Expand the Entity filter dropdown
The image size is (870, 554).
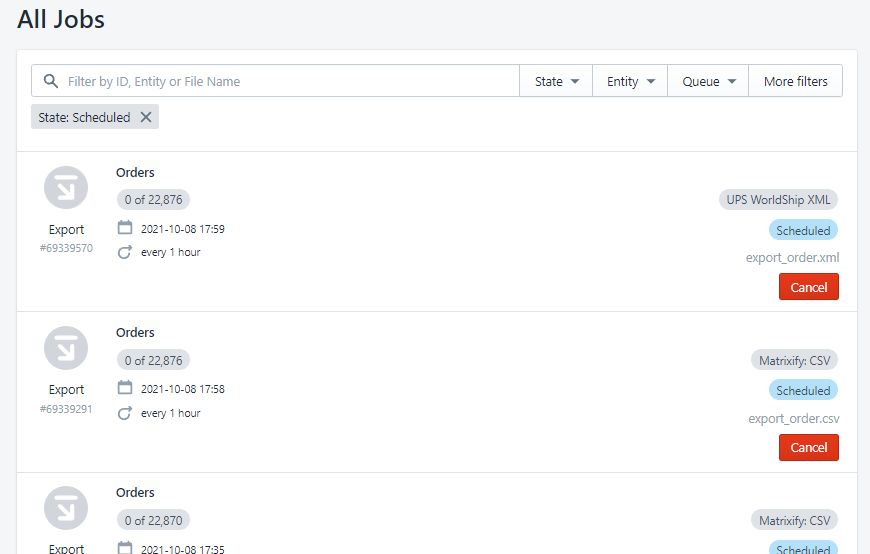tap(630, 81)
